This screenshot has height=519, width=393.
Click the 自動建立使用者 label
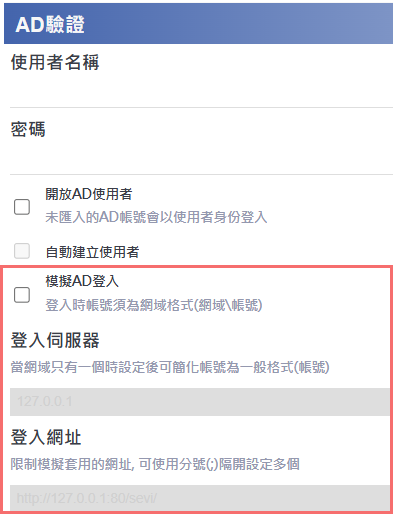point(92,252)
